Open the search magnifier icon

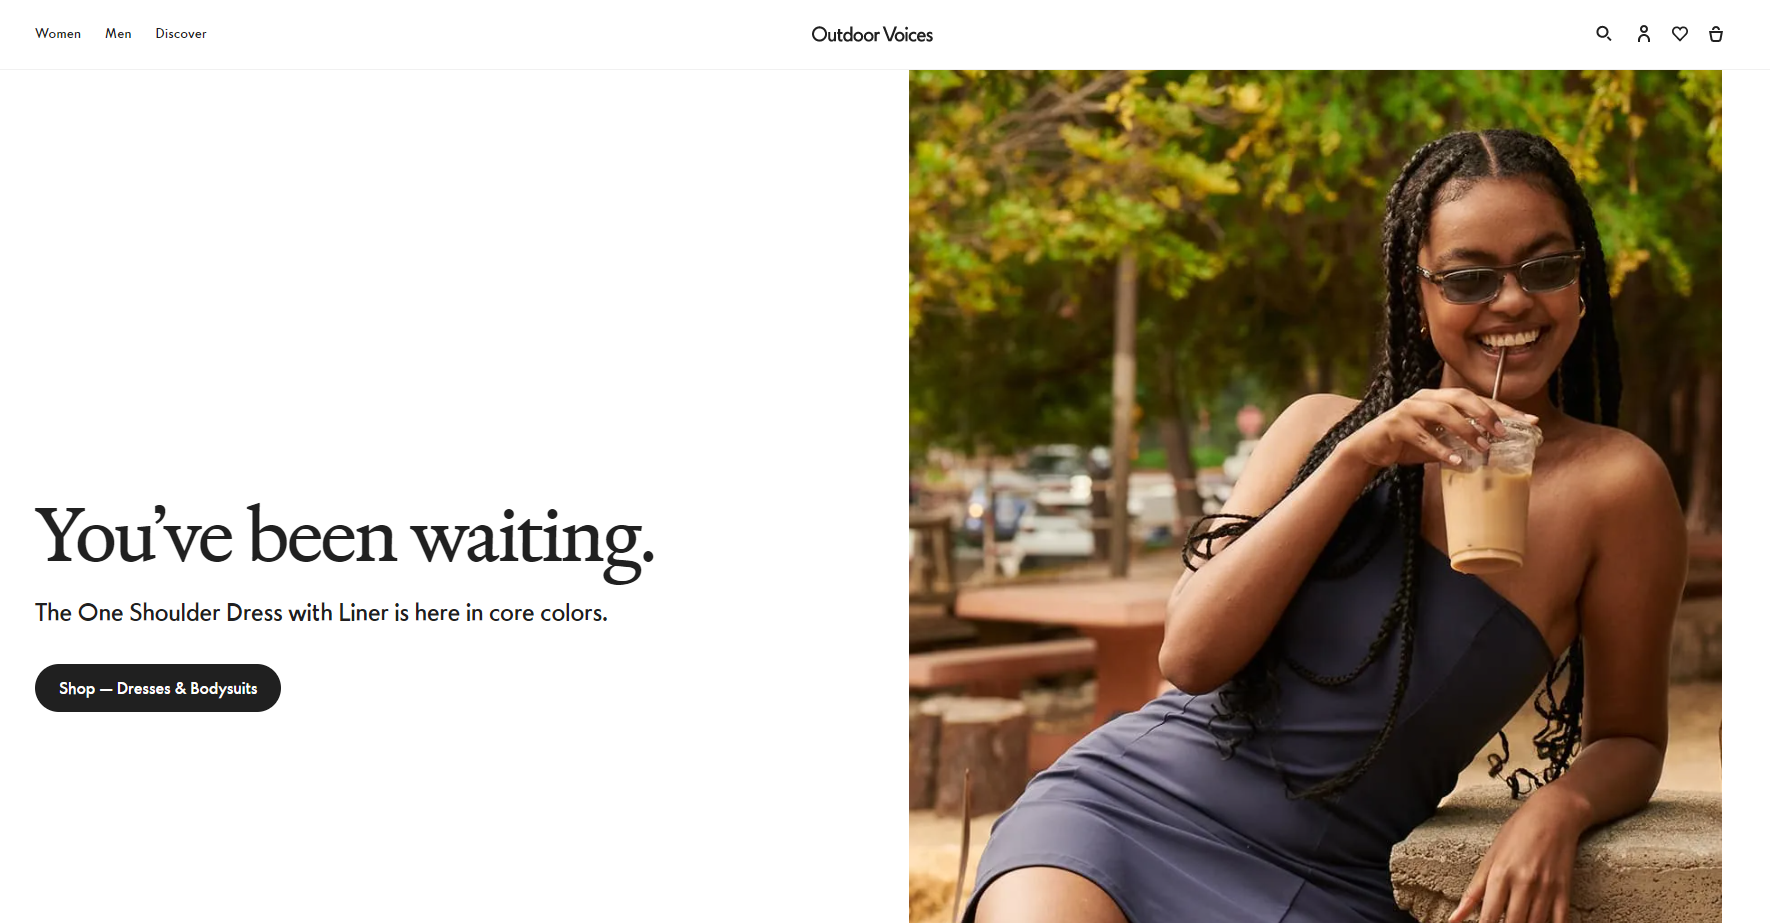tap(1603, 34)
